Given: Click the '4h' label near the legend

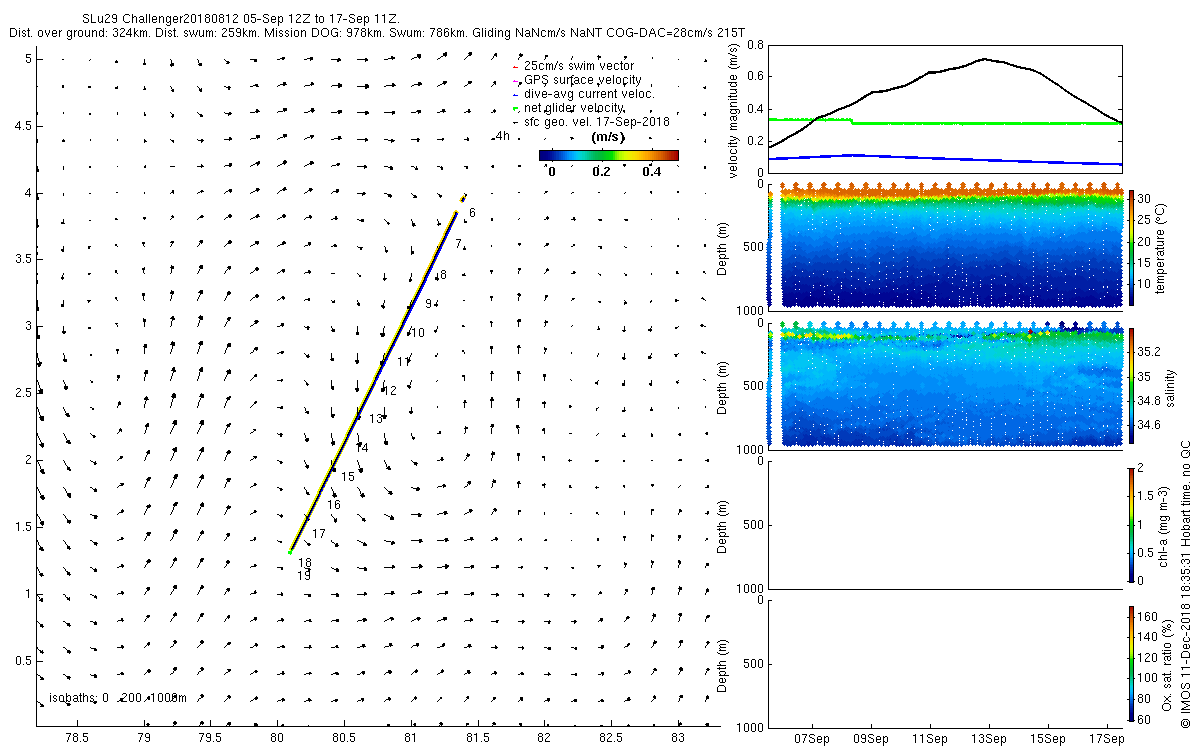Looking at the screenshot, I should [503, 136].
